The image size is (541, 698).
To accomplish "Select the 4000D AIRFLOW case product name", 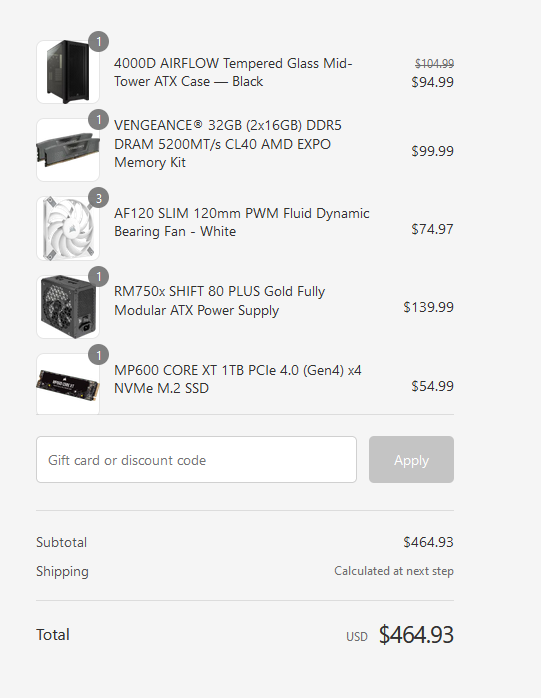I will tap(233, 72).
